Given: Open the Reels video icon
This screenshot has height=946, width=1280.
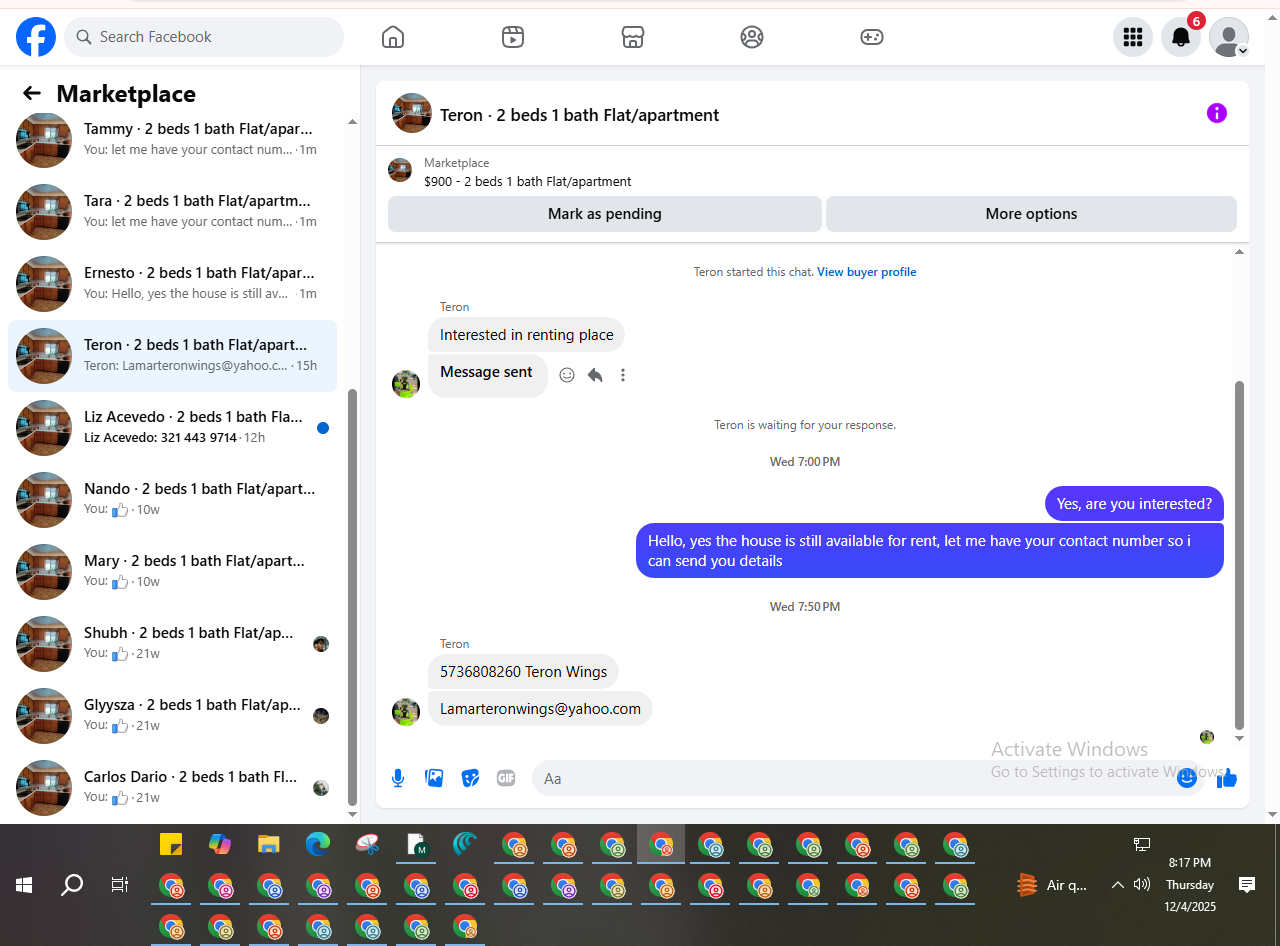Looking at the screenshot, I should pos(513,37).
